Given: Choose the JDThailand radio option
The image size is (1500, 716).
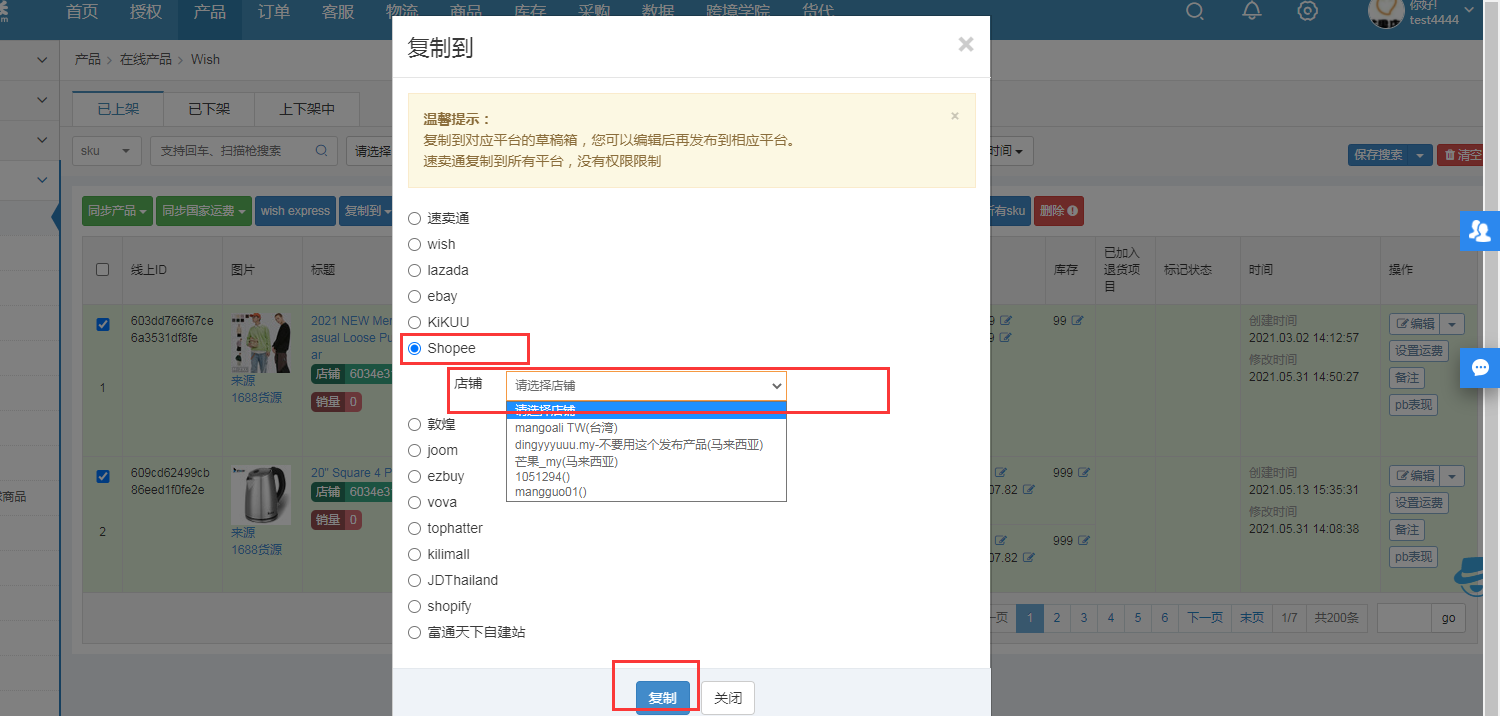Looking at the screenshot, I should pyautogui.click(x=415, y=580).
